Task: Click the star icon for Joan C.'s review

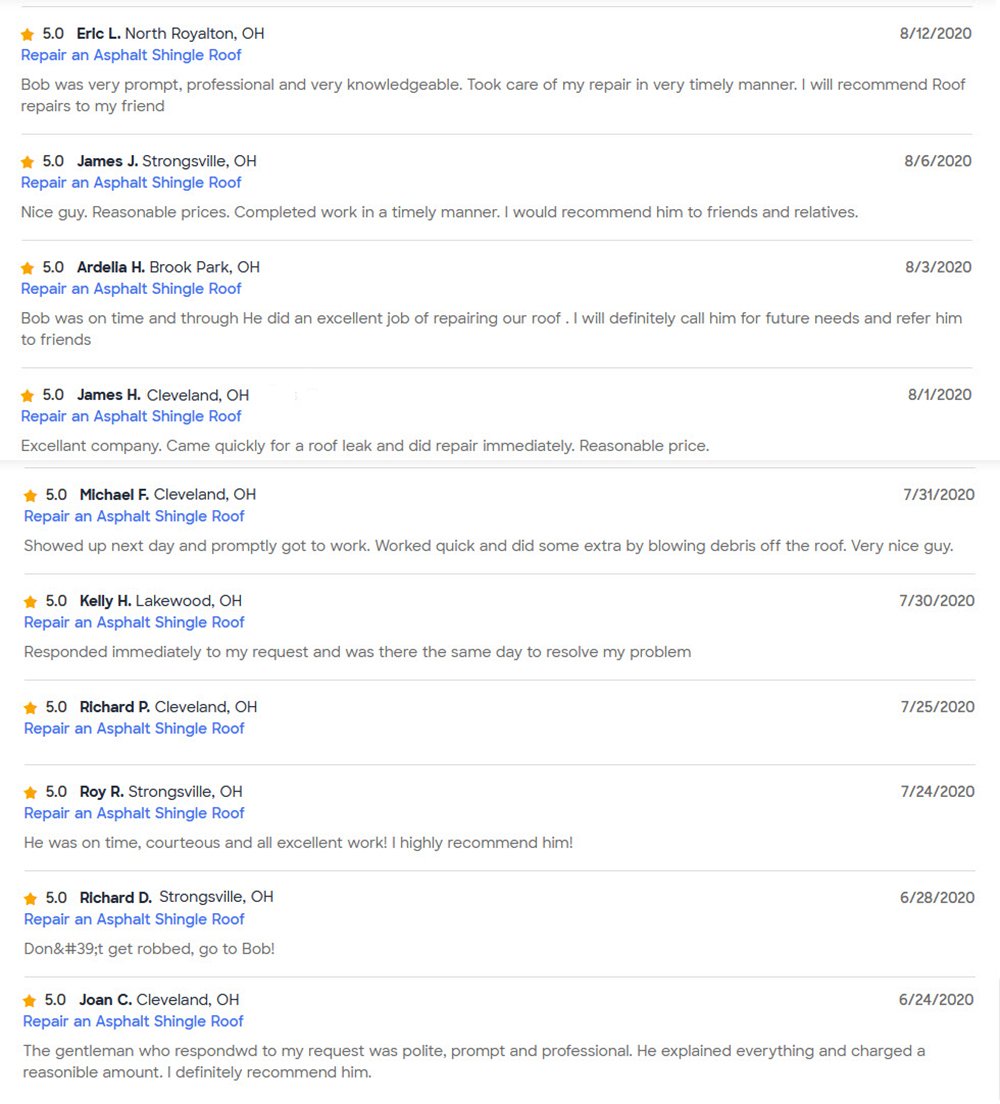Action: (x=31, y=1000)
